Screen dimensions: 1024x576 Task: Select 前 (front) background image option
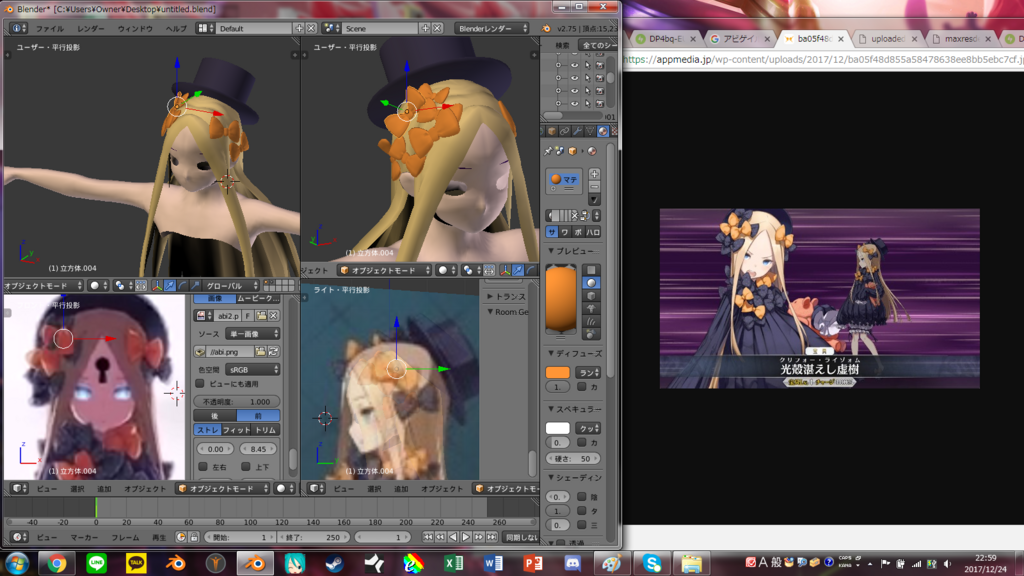click(x=258, y=416)
